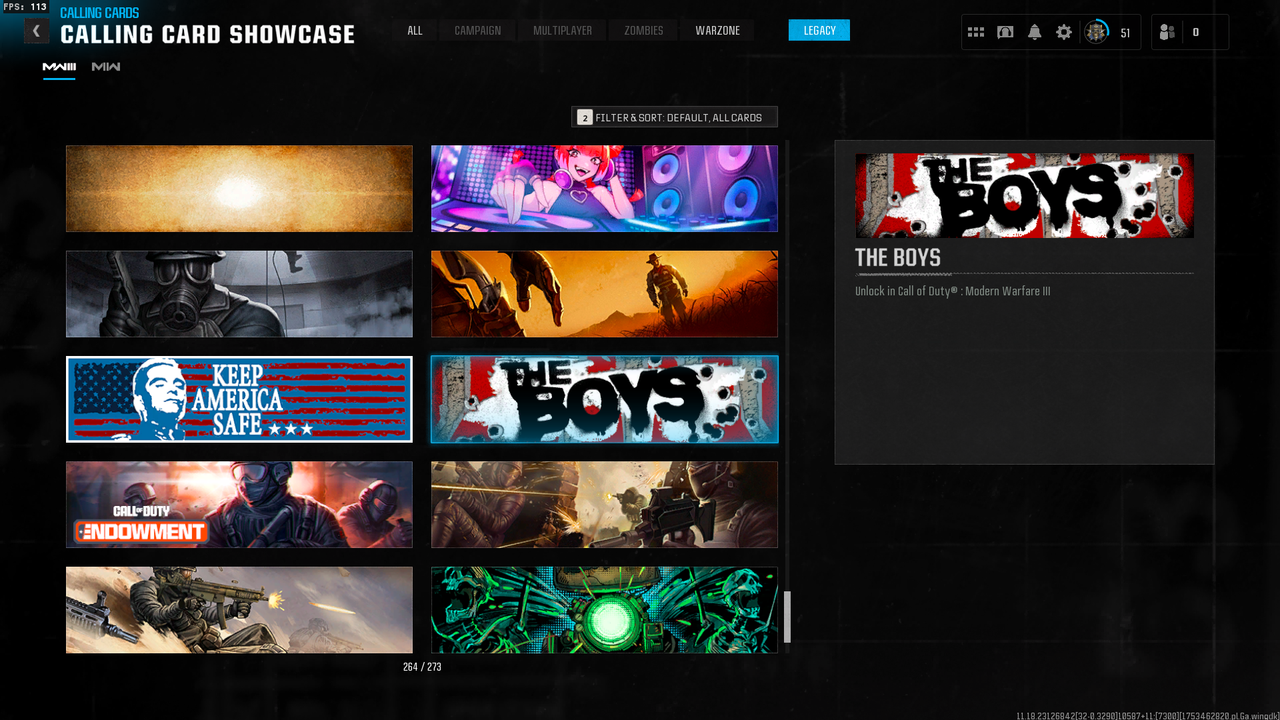The width and height of the screenshot is (1280, 720).
Task: Select the green skulls calling card
Action: coord(604,610)
